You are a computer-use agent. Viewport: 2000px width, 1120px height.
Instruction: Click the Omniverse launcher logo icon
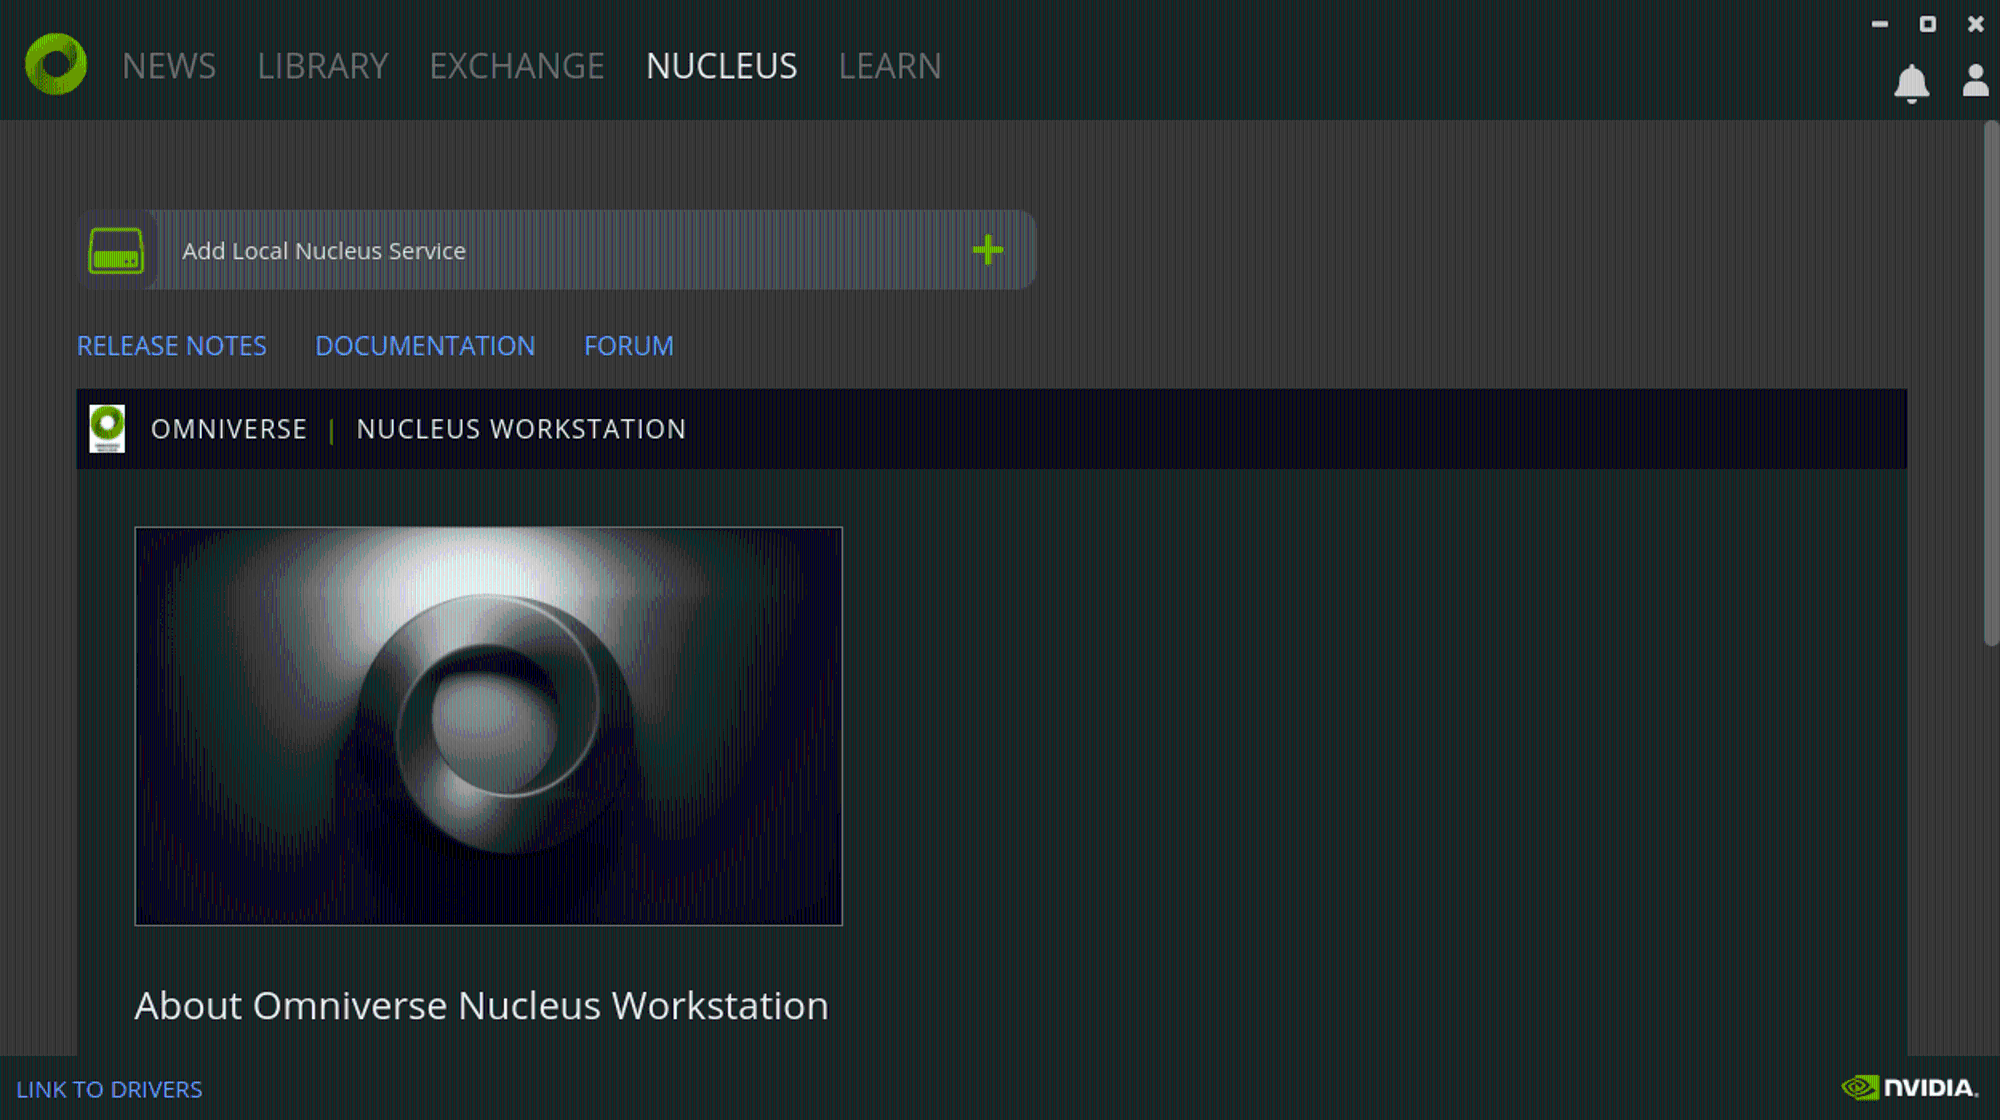click(56, 65)
